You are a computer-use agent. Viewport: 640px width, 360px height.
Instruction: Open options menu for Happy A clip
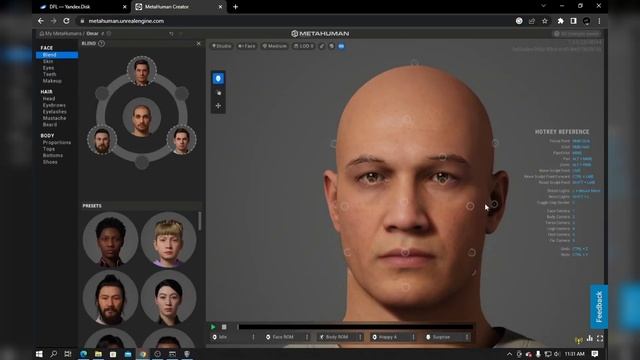point(413,337)
